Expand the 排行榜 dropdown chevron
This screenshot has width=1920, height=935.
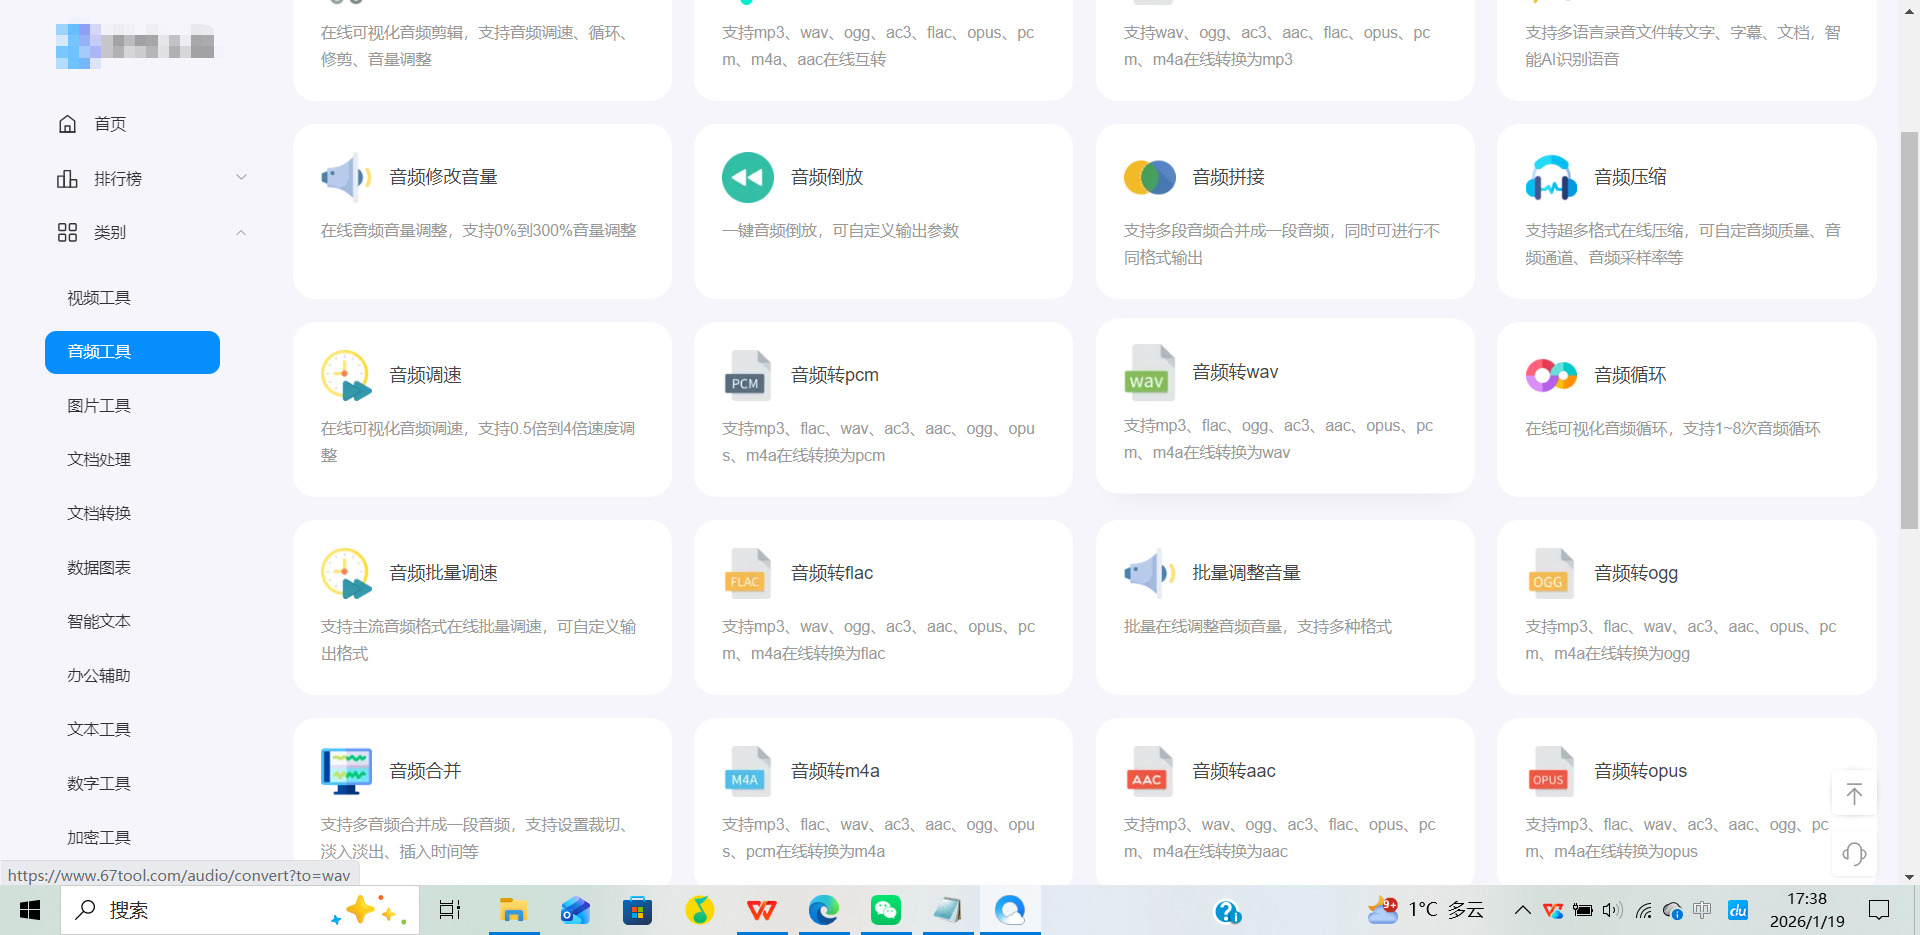coord(241,178)
